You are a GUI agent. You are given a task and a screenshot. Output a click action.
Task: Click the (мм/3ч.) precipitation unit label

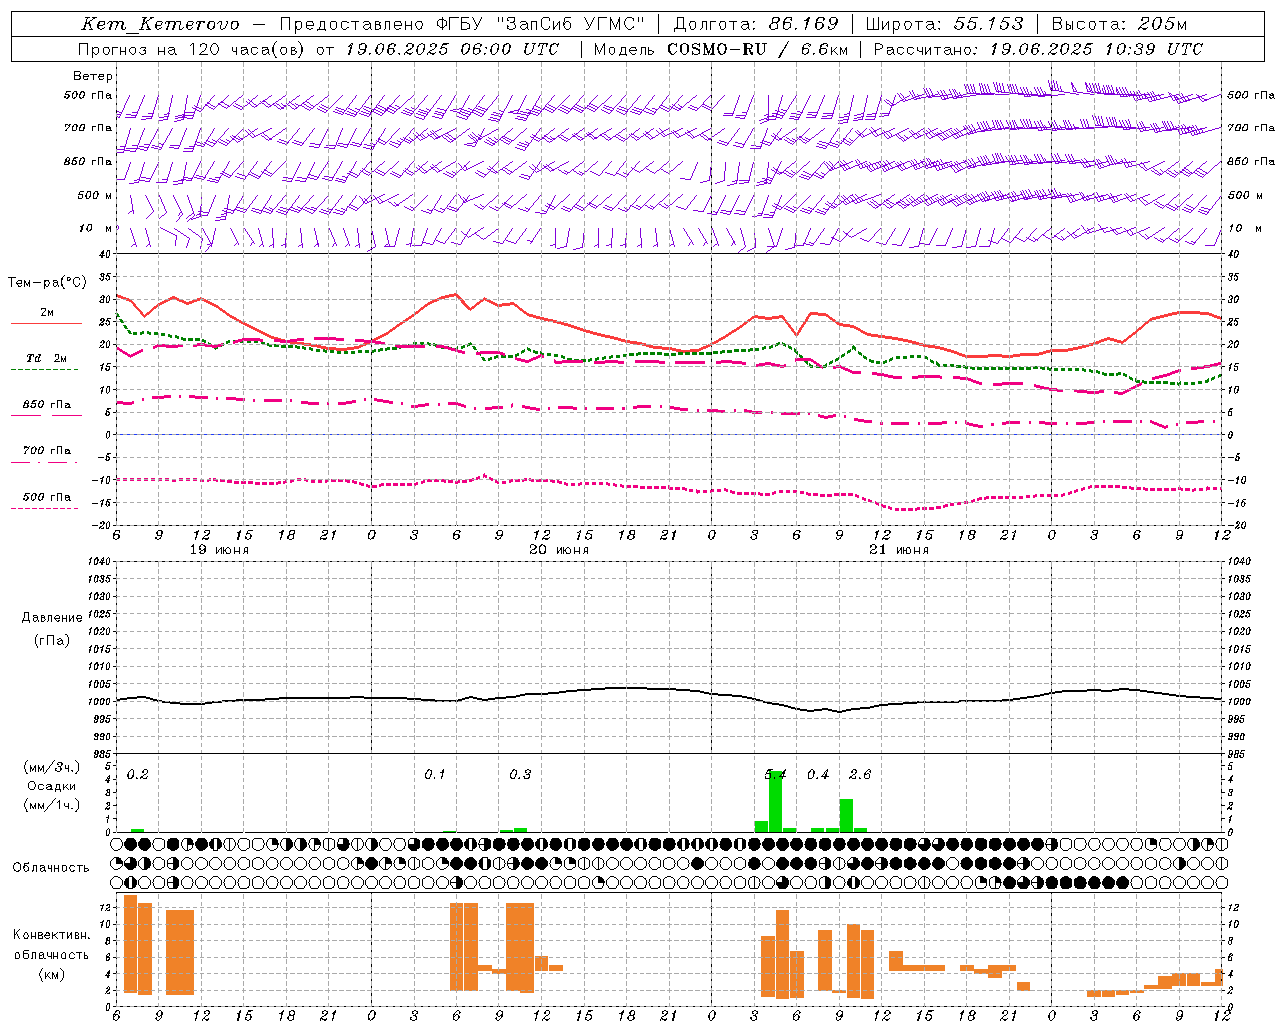coord(52,768)
